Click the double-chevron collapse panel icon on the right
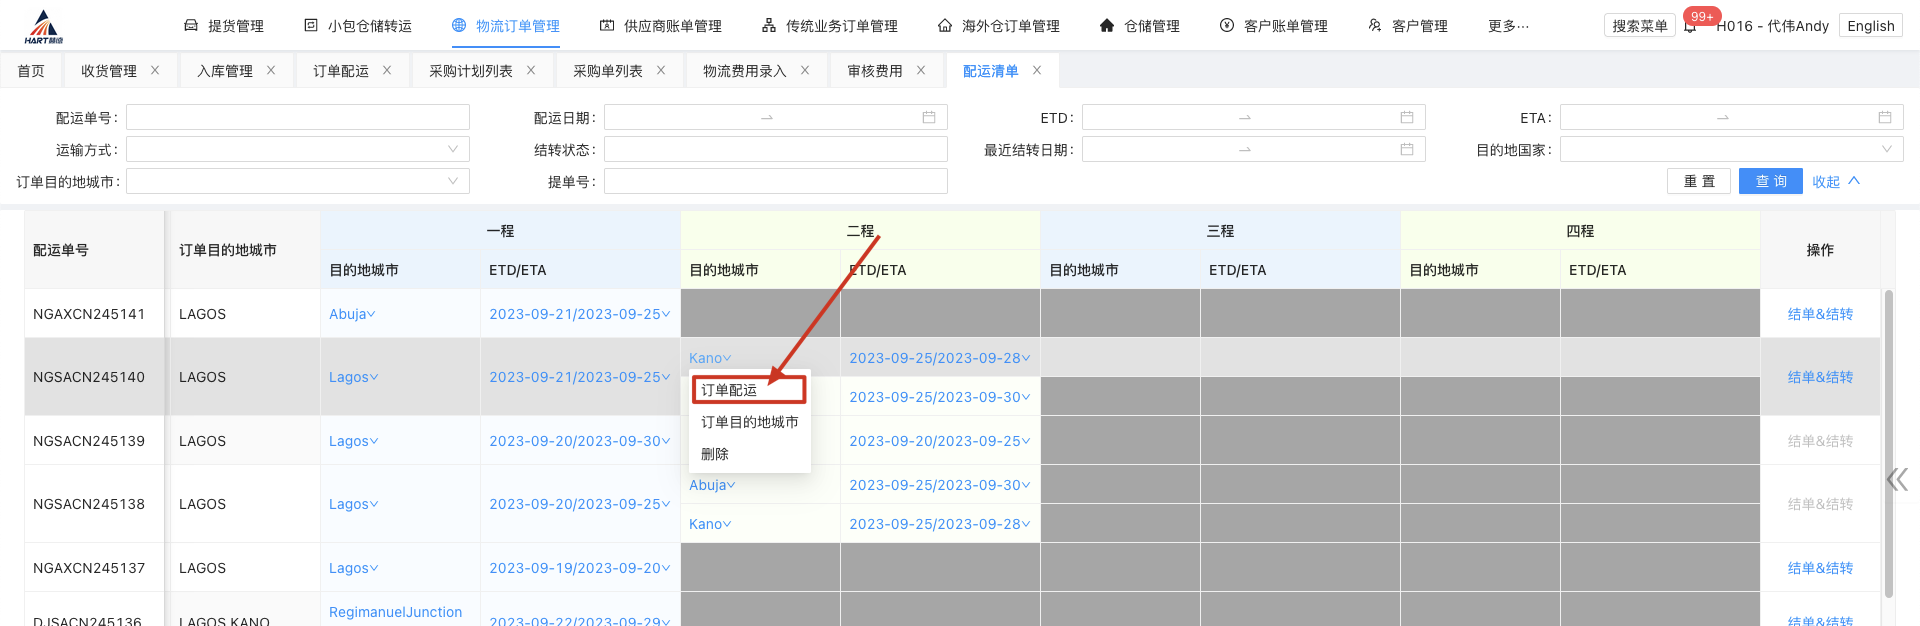 1896,480
